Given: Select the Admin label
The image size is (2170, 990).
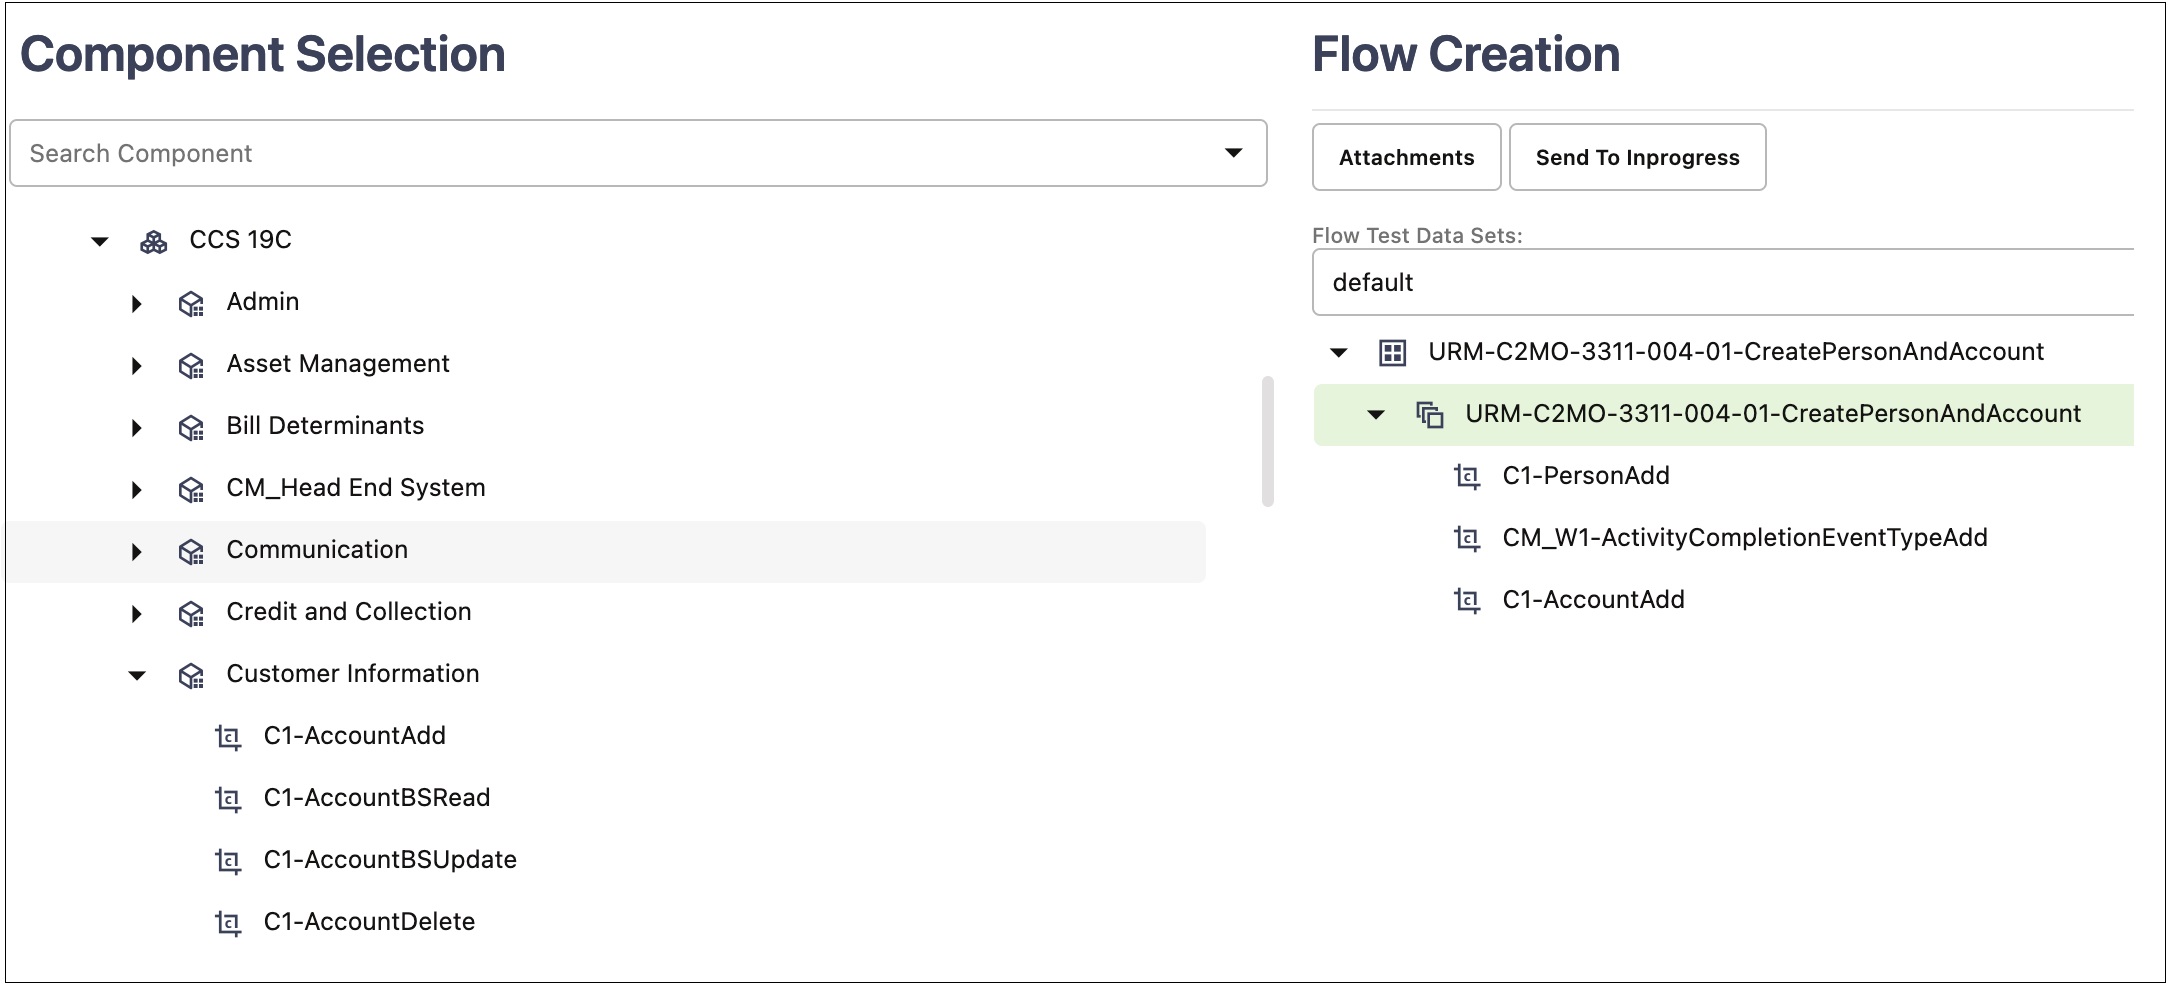Looking at the screenshot, I should tap(263, 302).
